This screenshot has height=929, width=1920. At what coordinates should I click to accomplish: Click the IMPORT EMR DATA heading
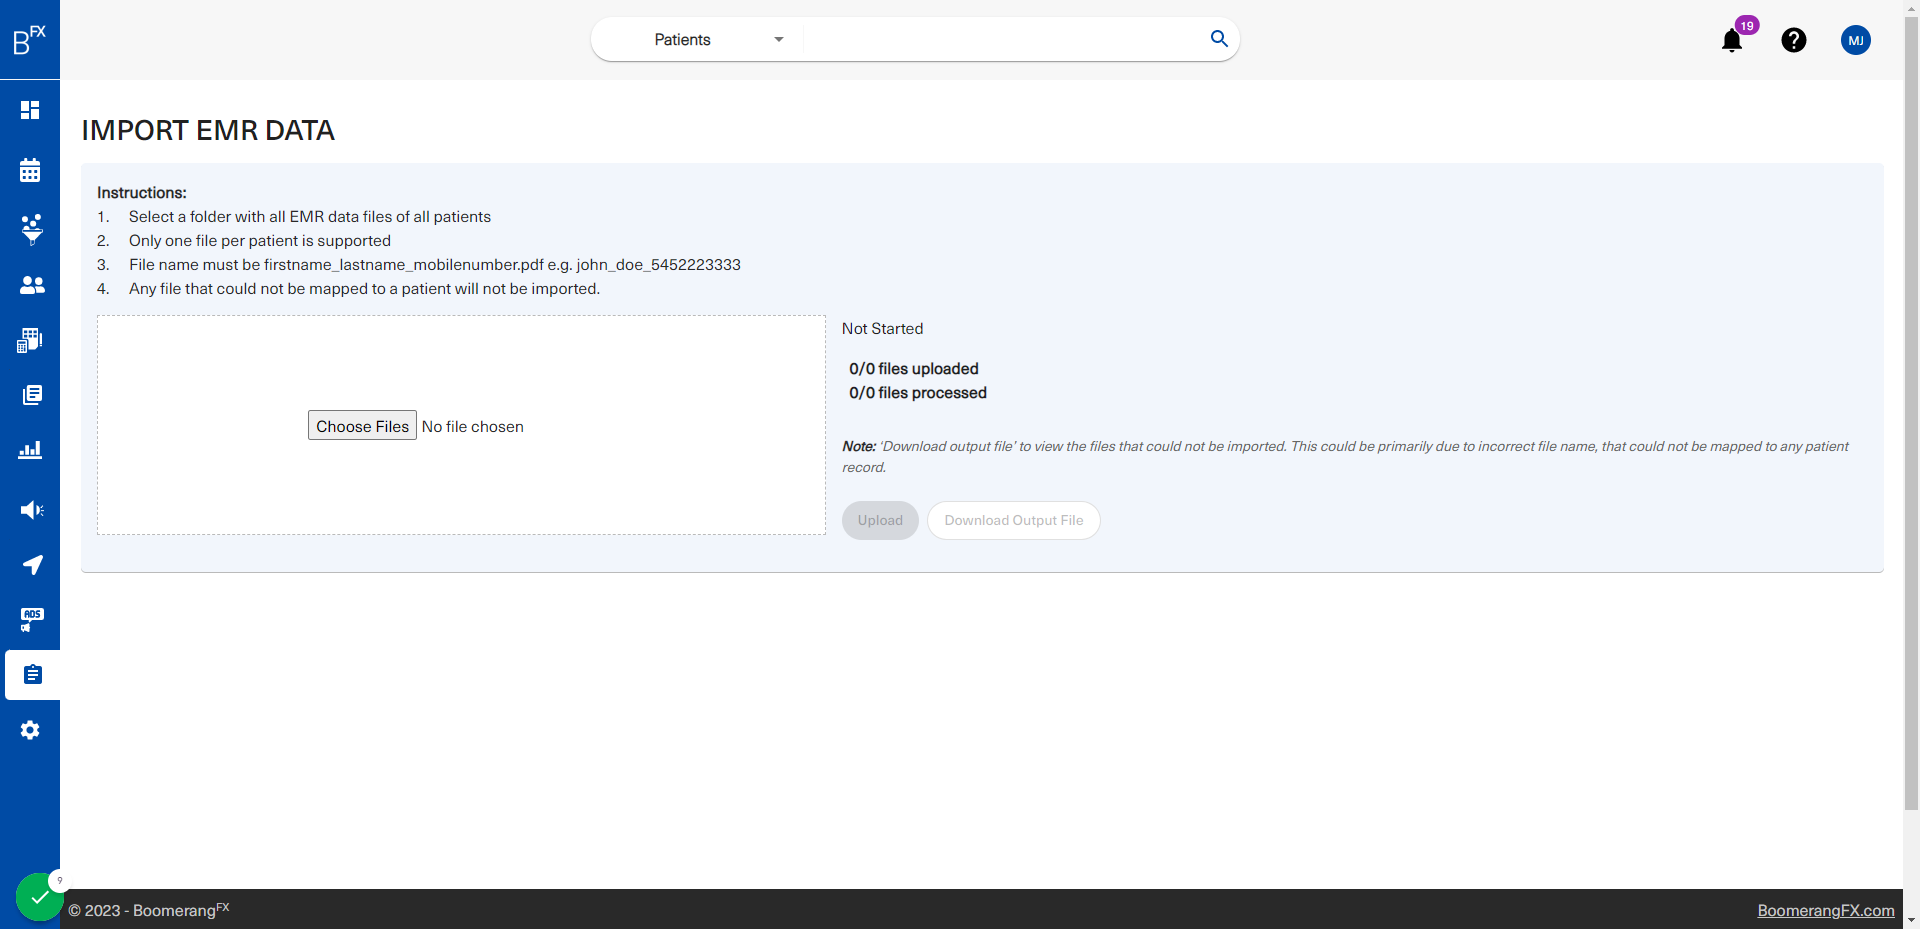208,131
